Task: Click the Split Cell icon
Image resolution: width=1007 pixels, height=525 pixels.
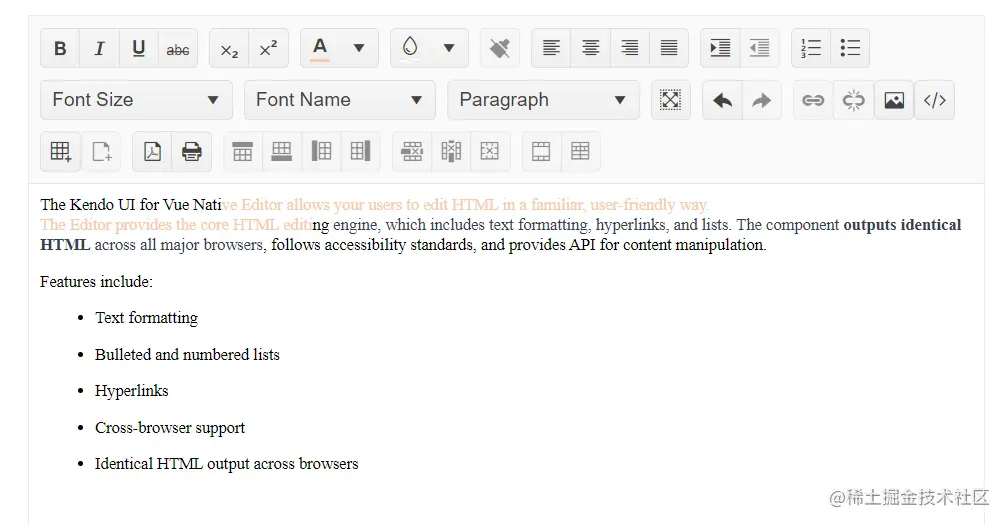Action: (581, 152)
